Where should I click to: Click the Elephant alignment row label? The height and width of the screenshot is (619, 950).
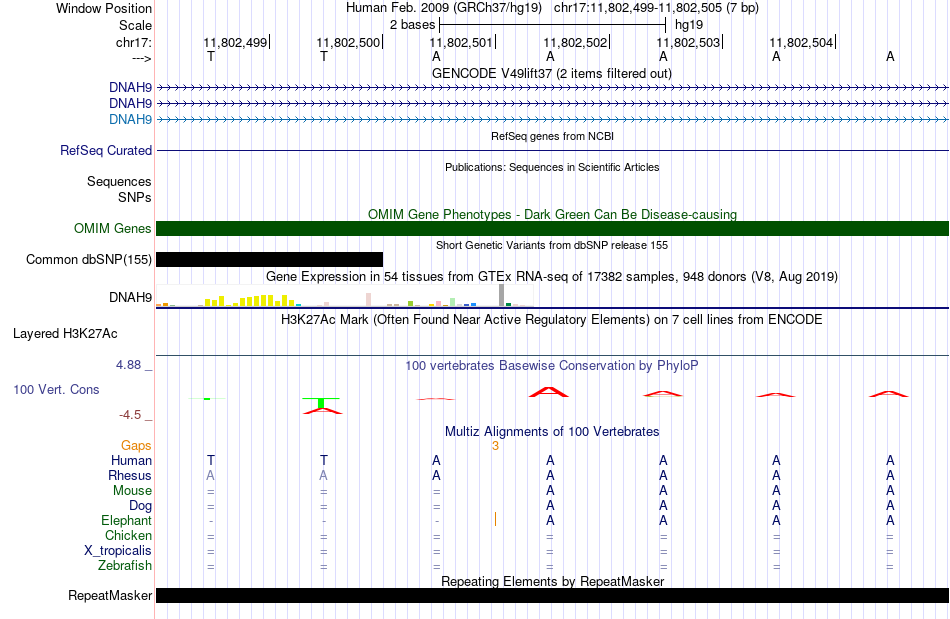click(127, 520)
